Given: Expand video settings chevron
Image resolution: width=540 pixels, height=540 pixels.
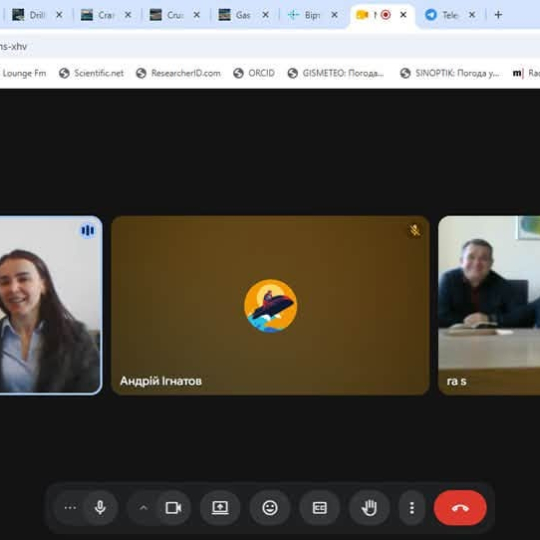Looking at the screenshot, I should point(144,508).
